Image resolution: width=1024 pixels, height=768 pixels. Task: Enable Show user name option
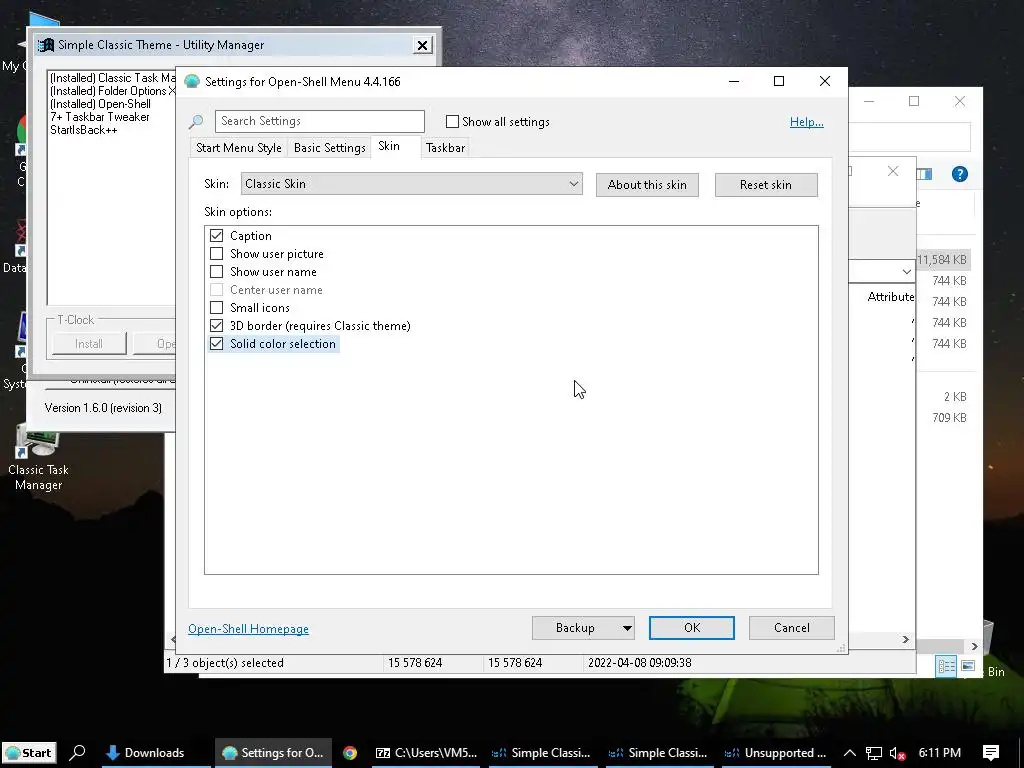216,272
